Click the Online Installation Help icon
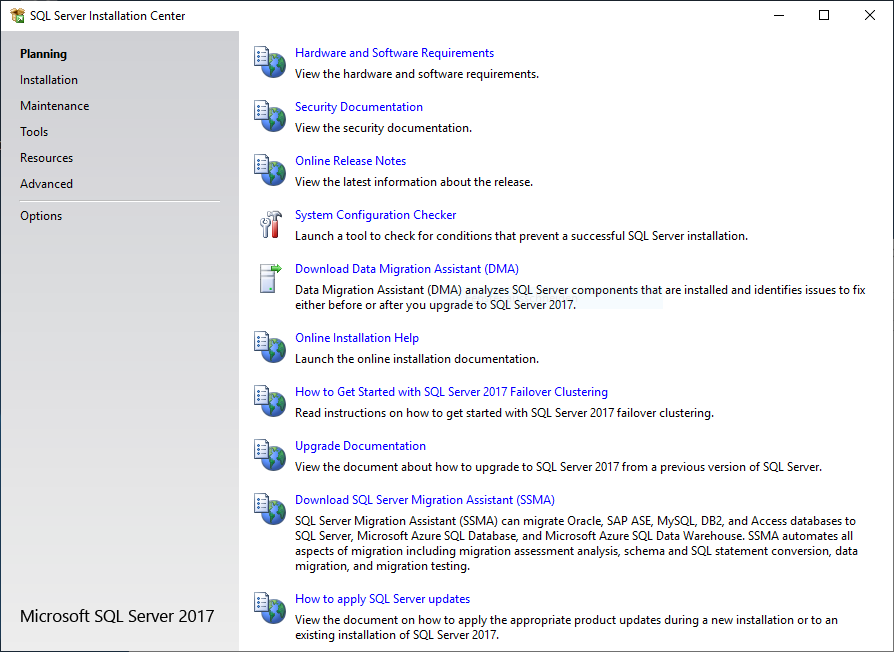The image size is (894, 652). point(270,347)
